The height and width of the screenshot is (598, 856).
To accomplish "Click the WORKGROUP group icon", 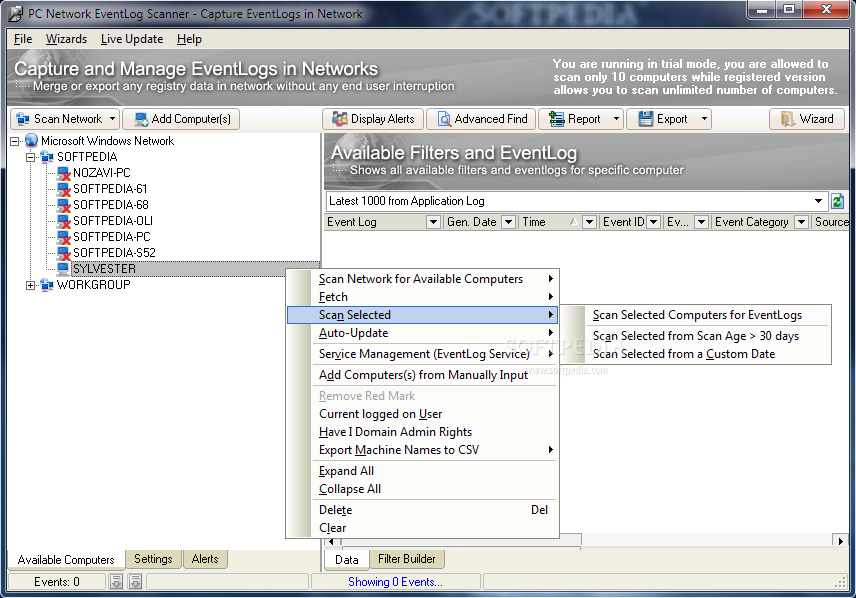I will coord(47,285).
